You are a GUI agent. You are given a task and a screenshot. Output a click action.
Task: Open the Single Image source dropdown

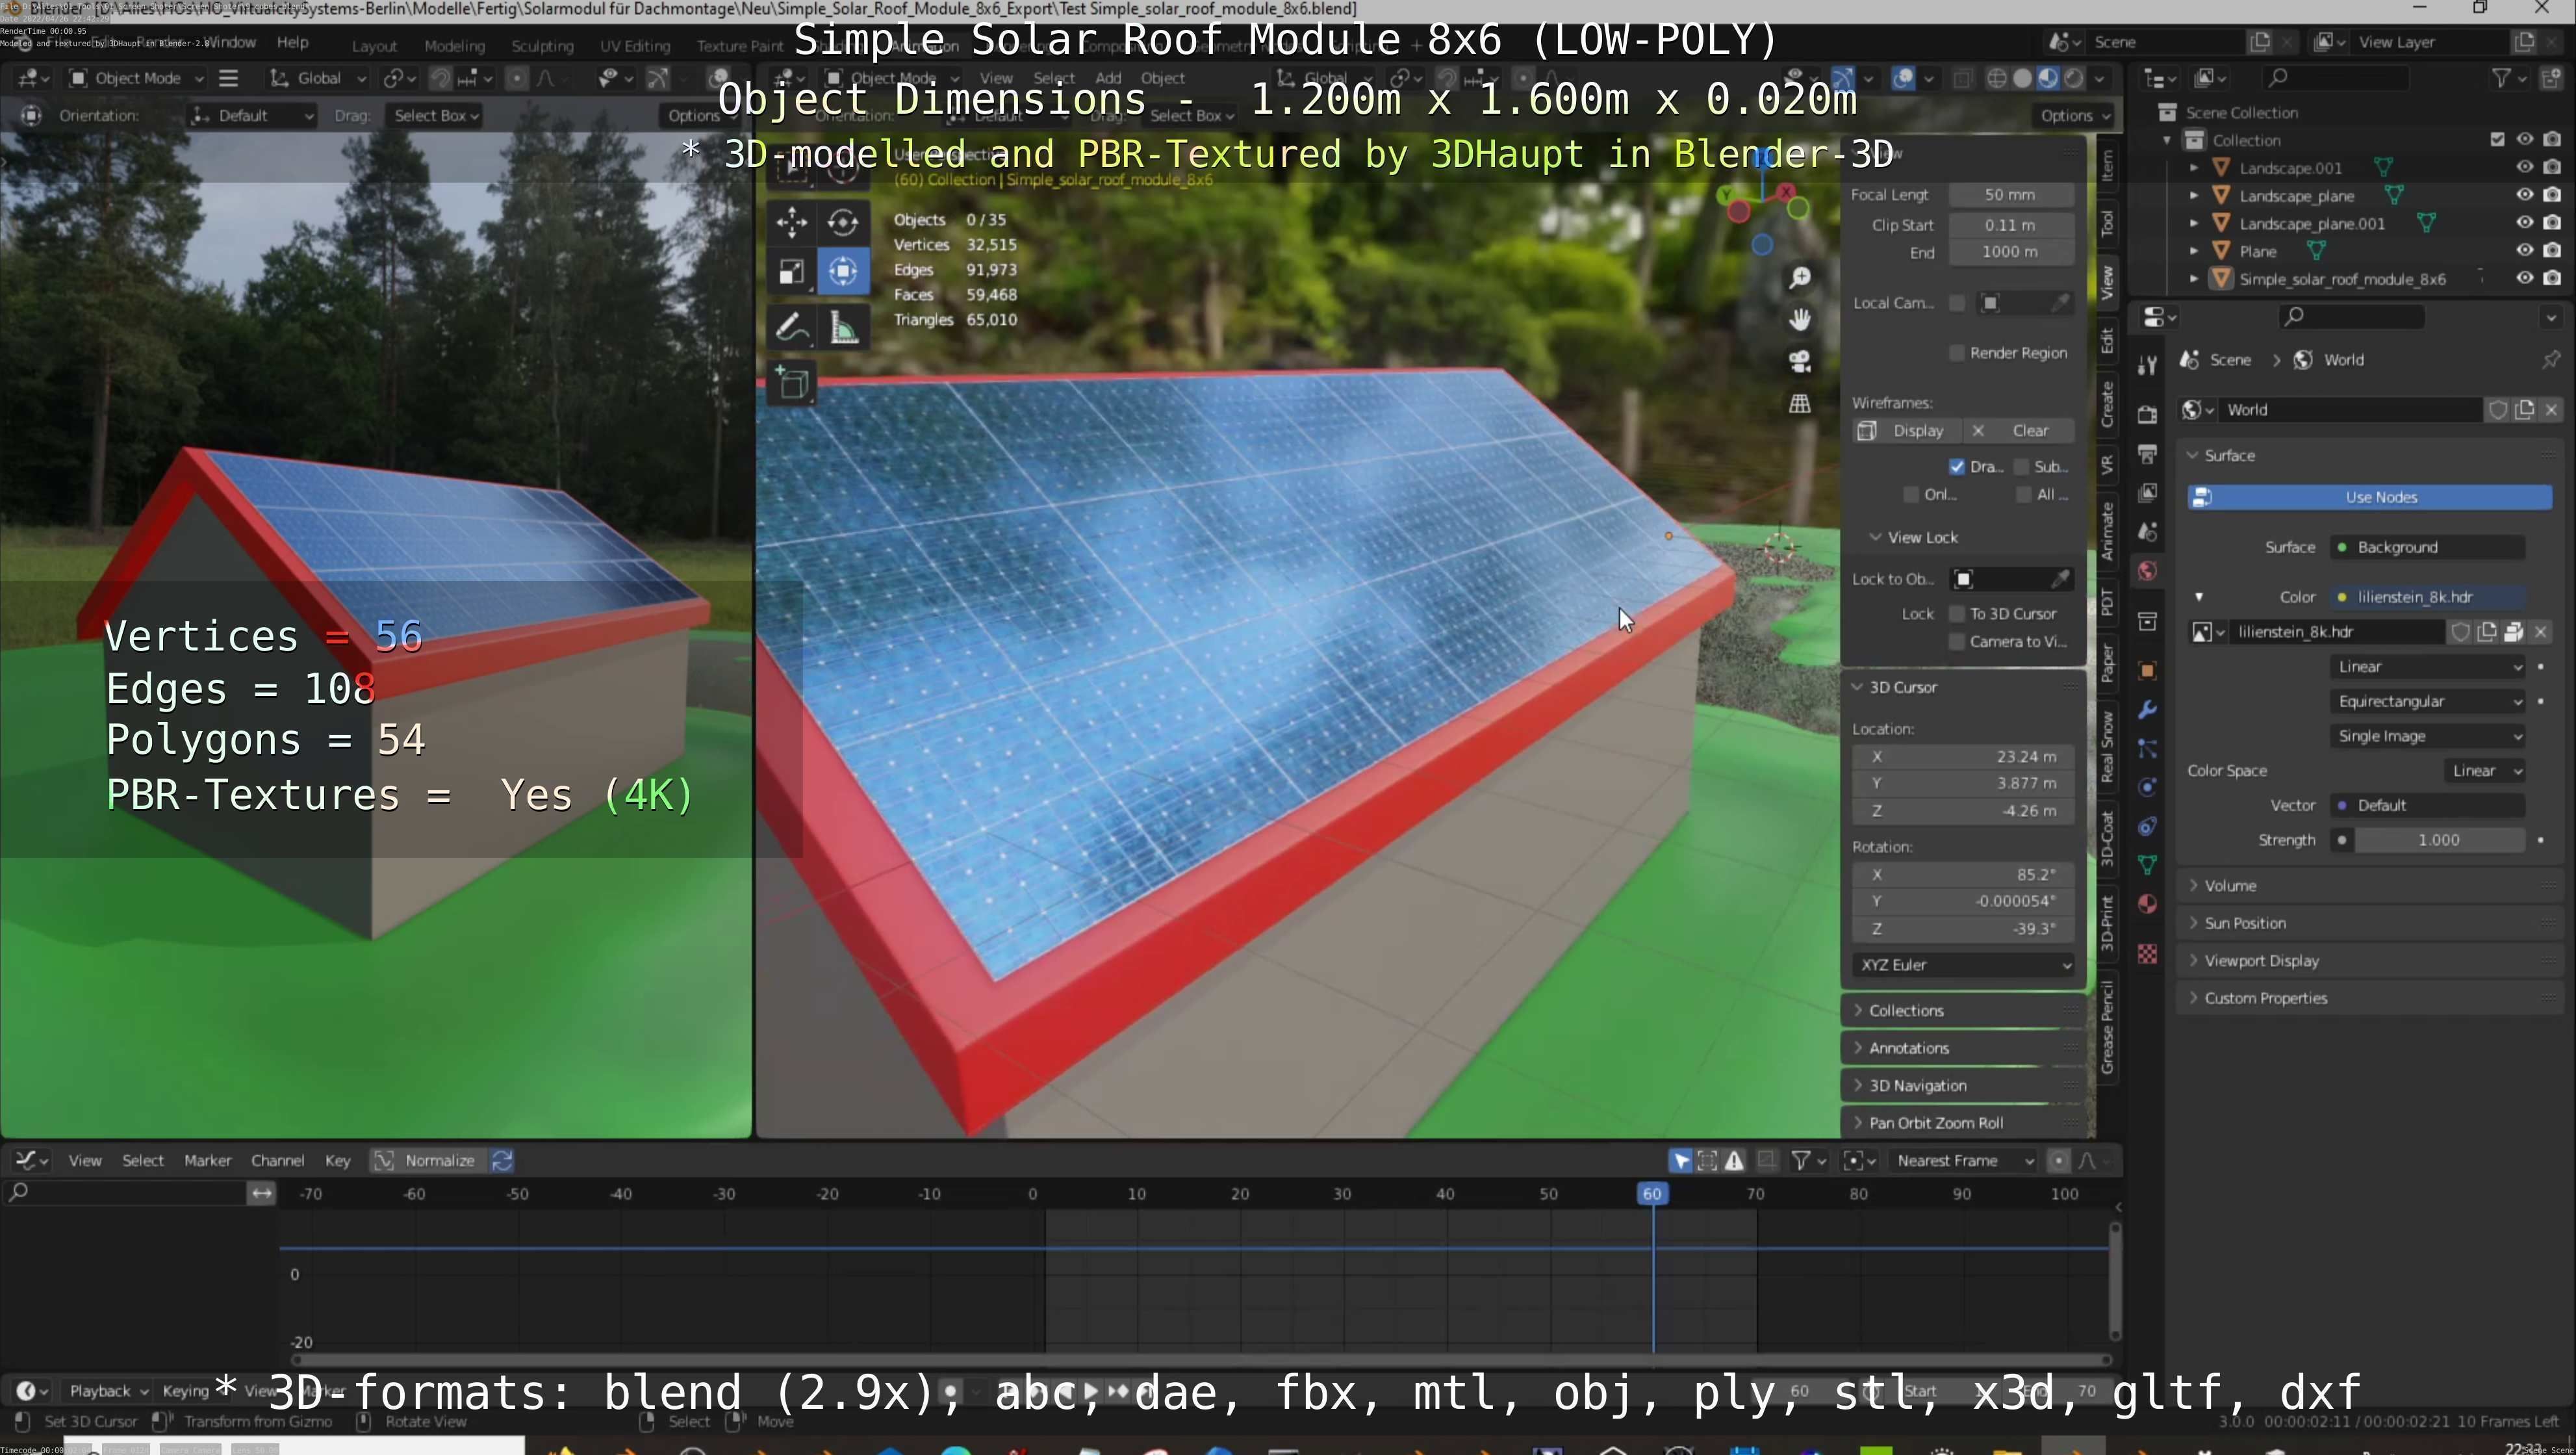click(2428, 736)
